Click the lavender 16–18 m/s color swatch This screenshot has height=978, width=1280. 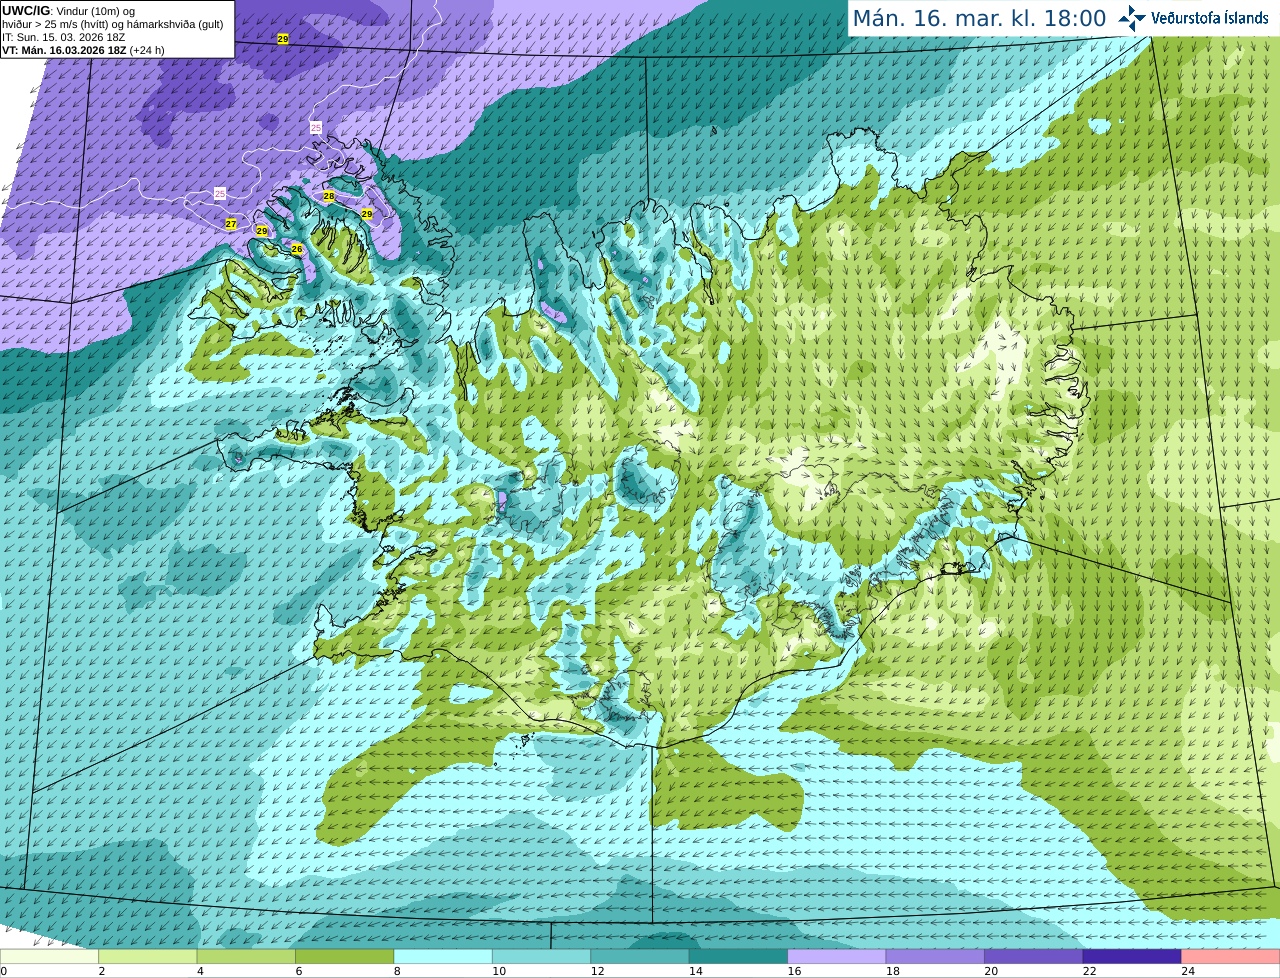[837, 956]
